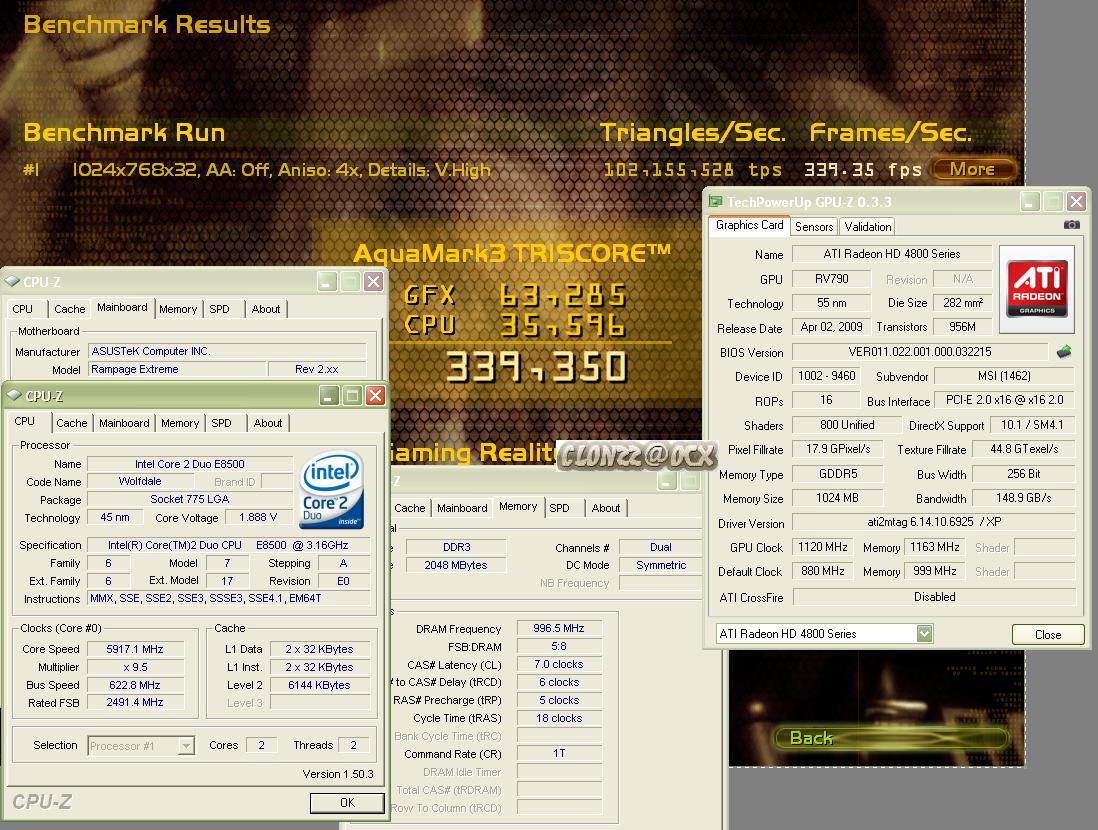Open Mainboard tab in CPU-Z Memory window
Image resolution: width=1098 pixels, height=830 pixels.
pos(461,508)
